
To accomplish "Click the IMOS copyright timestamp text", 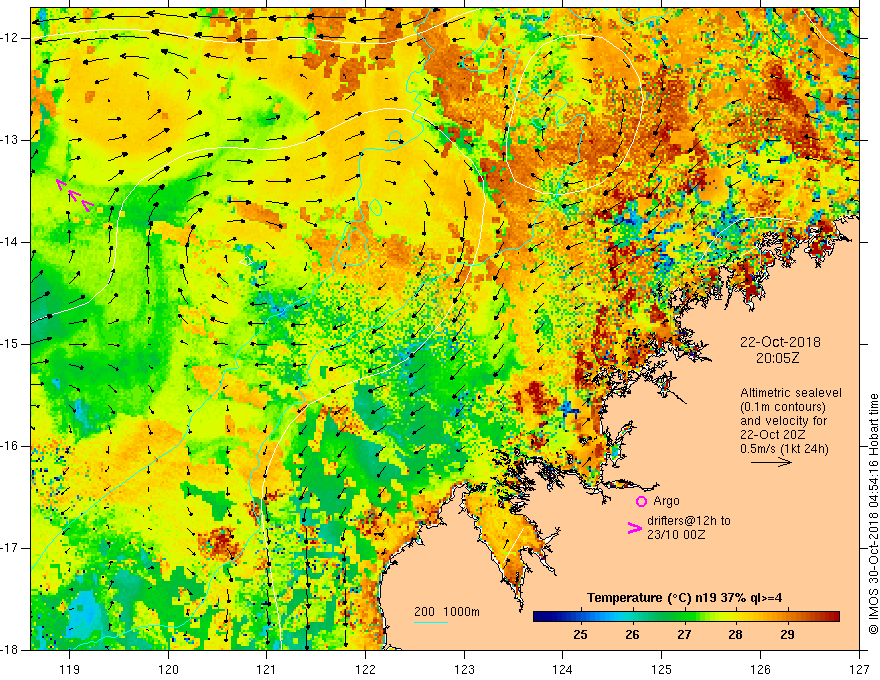I will tap(873, 514).
